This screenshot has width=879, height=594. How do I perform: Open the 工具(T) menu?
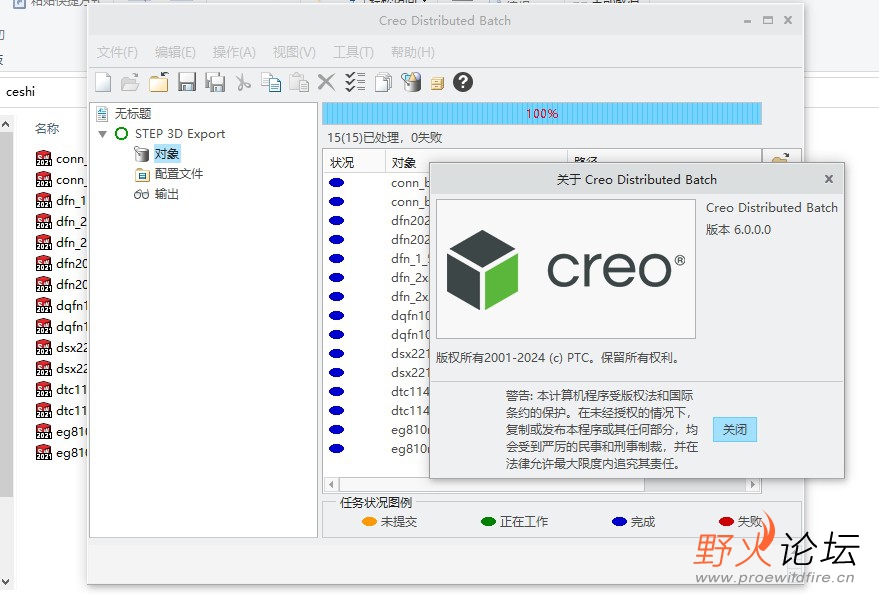[x=353, y=52]
